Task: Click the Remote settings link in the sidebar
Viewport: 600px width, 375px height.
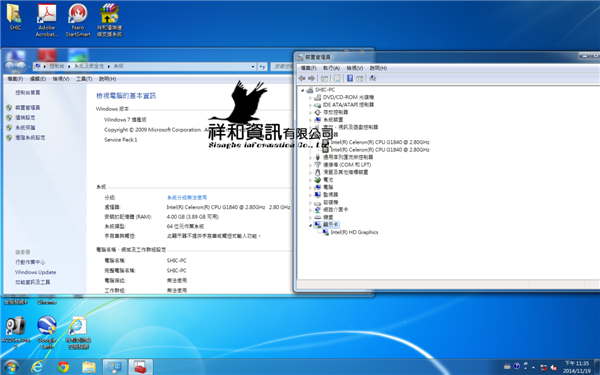Action: 25,118
